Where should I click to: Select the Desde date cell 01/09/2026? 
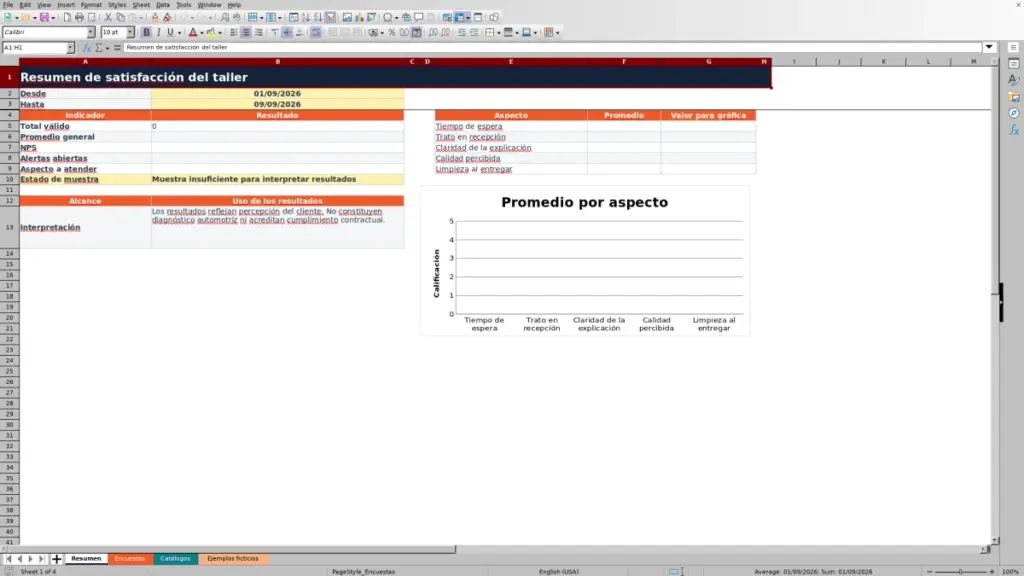point(277,93)
